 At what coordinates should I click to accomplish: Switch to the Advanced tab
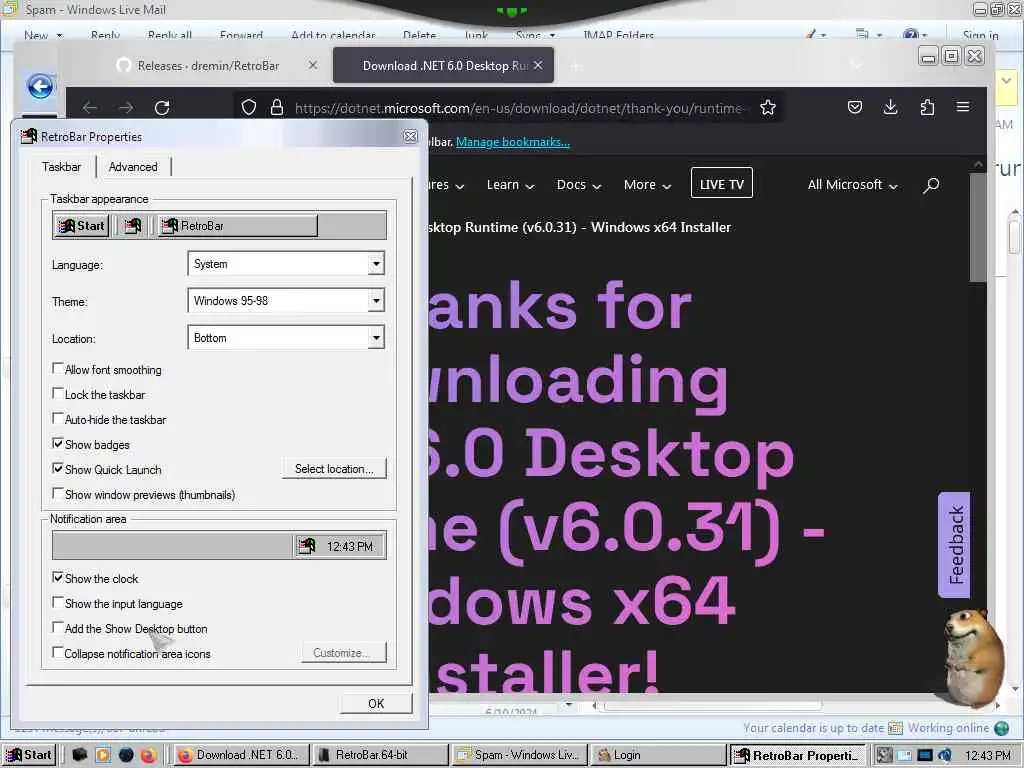(133, 167)
